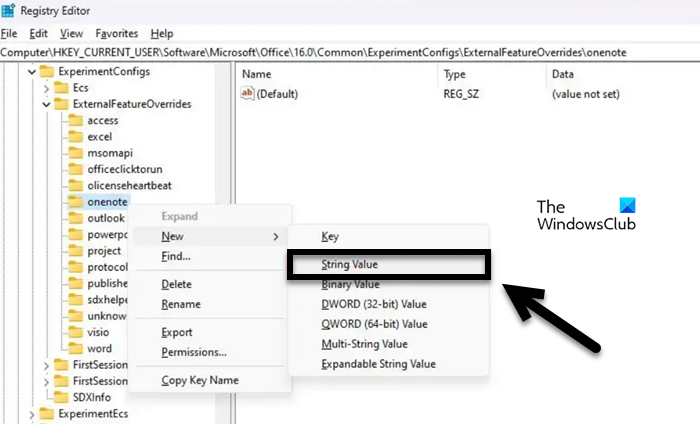
Task: Click the (value not set) data cell
Action: point(586,94)
